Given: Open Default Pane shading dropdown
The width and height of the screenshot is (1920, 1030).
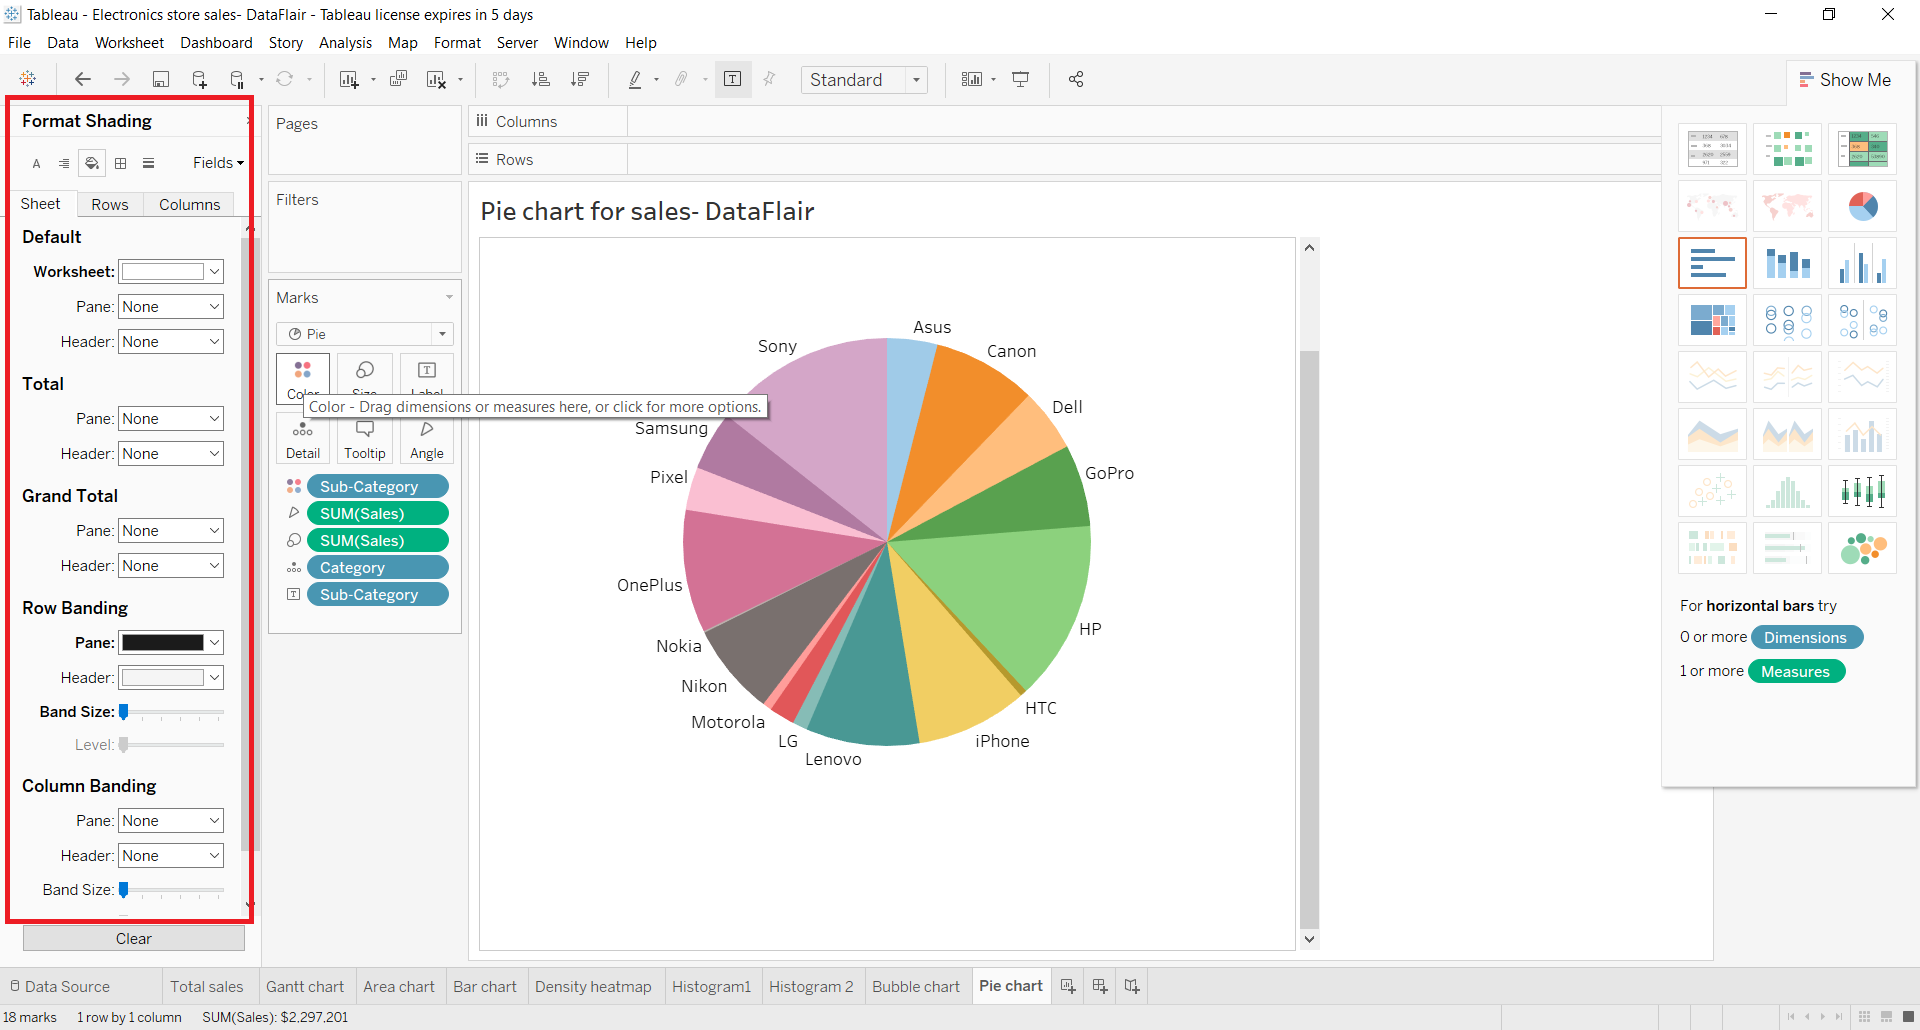Looking at the screenshot, I should coord(171,307).
